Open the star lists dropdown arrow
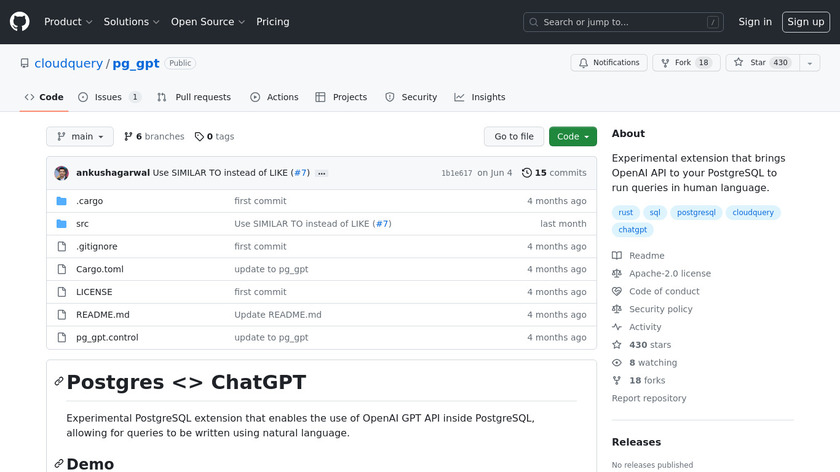840x472 pixels. tap(809, 63)
